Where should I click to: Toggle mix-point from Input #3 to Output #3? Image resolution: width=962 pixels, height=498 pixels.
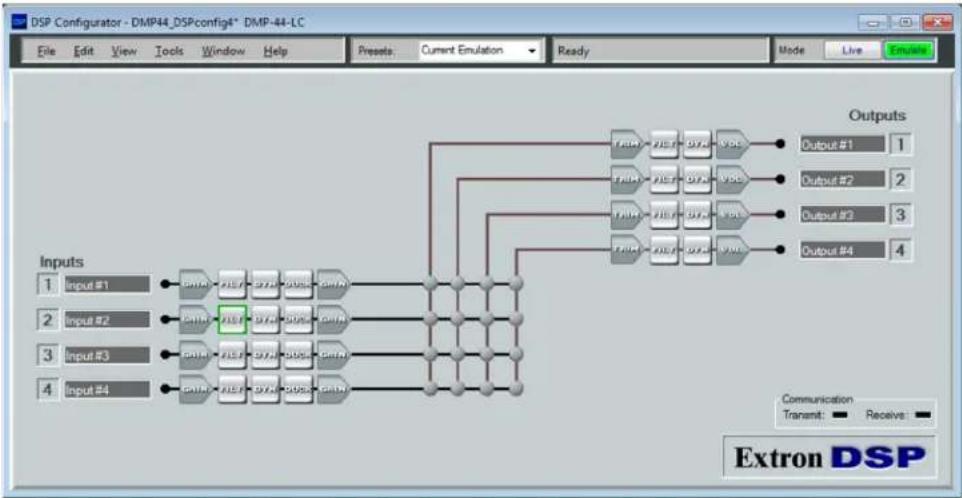487,354
